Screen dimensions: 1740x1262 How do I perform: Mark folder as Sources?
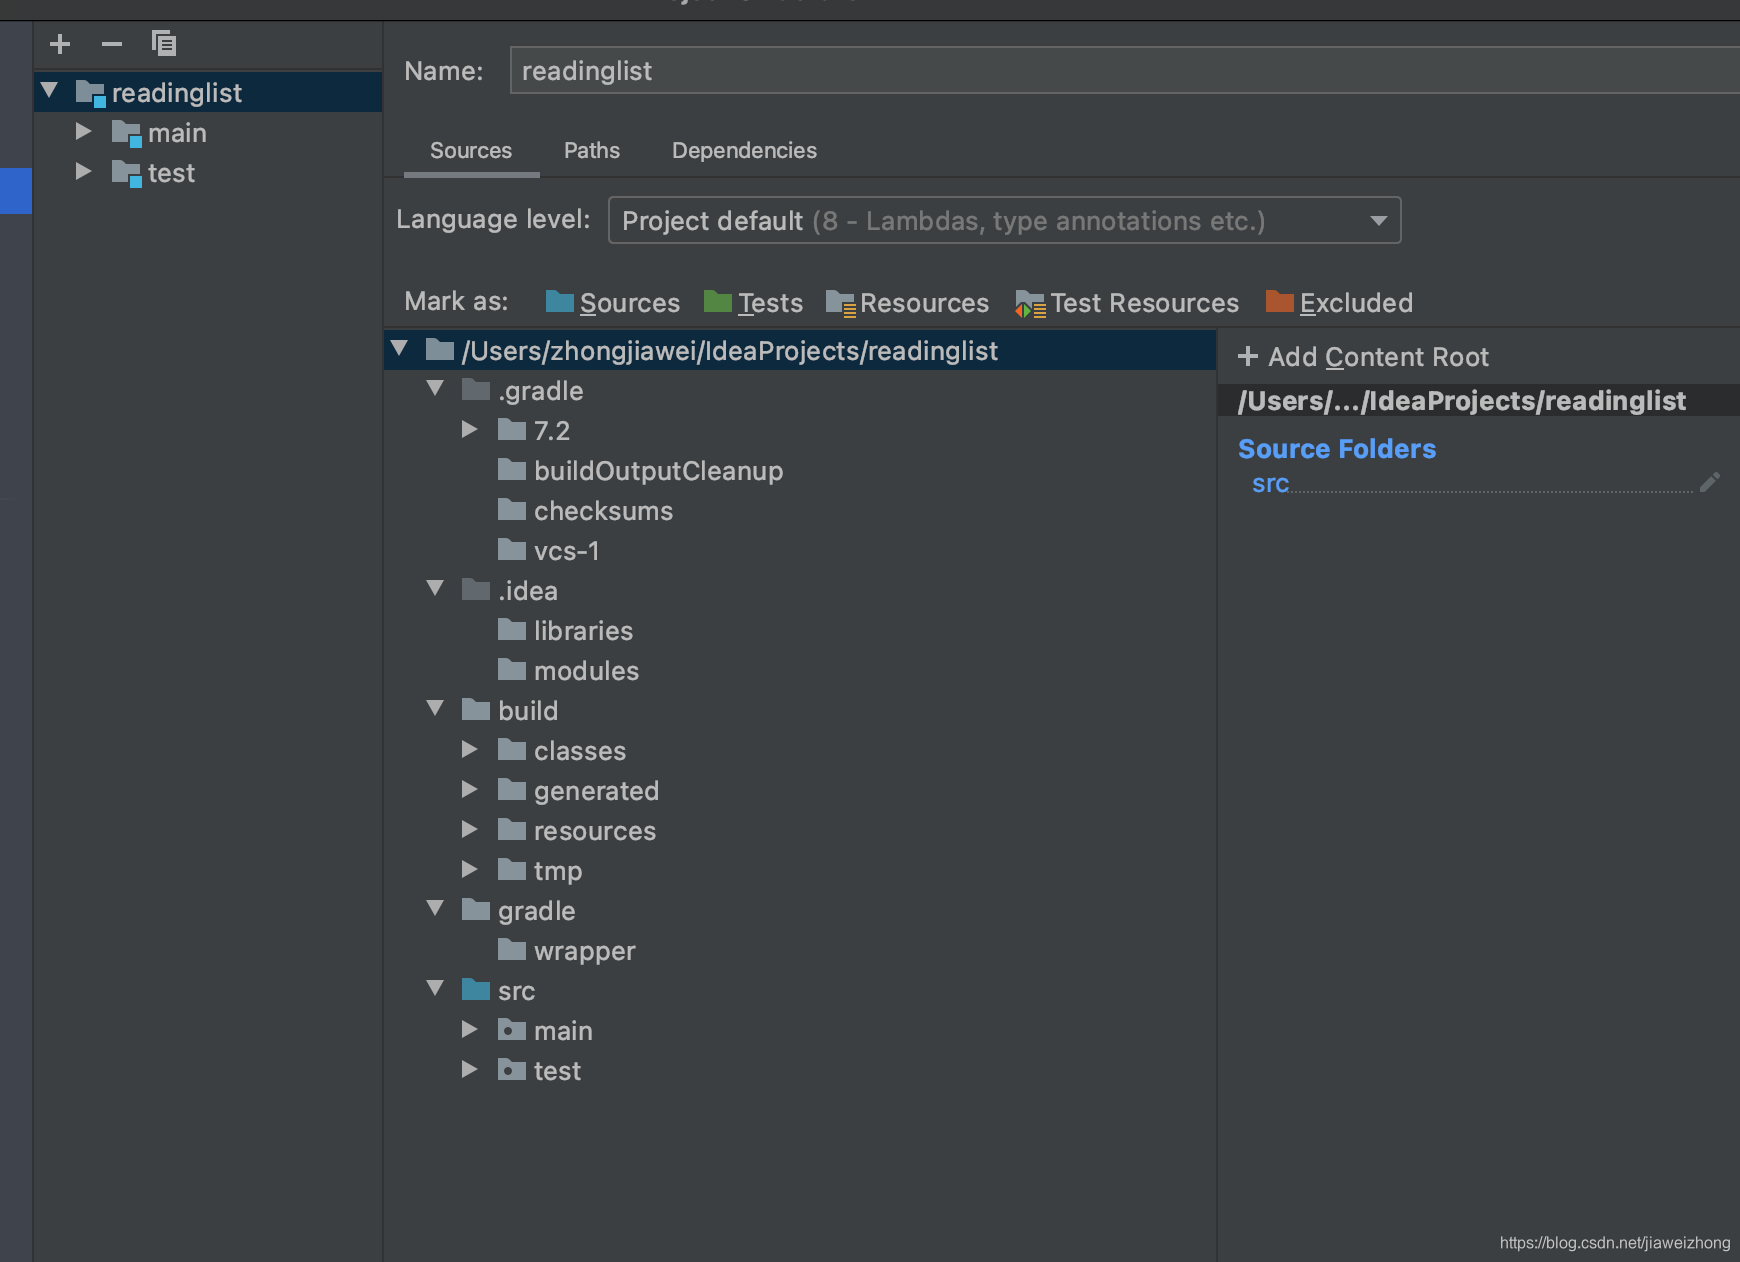pyautogui.click(x=613, y=302)
